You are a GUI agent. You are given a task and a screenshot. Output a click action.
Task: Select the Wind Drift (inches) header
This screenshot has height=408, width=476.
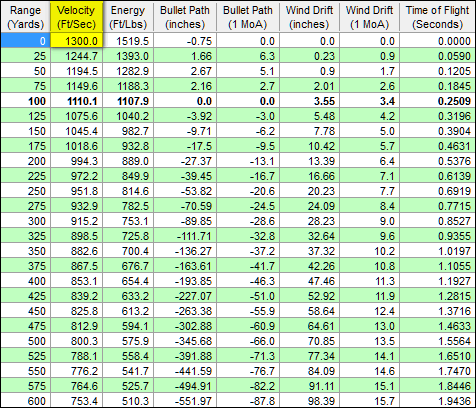tap(309, 17)
